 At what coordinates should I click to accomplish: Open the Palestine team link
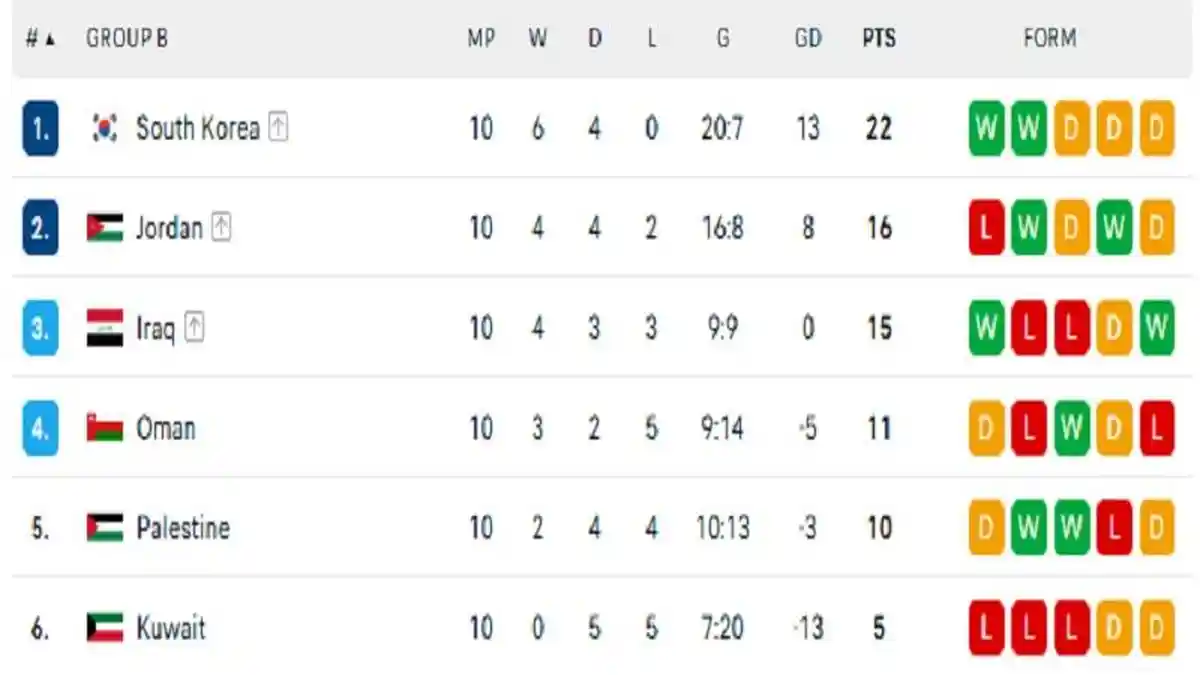[183, 528]
